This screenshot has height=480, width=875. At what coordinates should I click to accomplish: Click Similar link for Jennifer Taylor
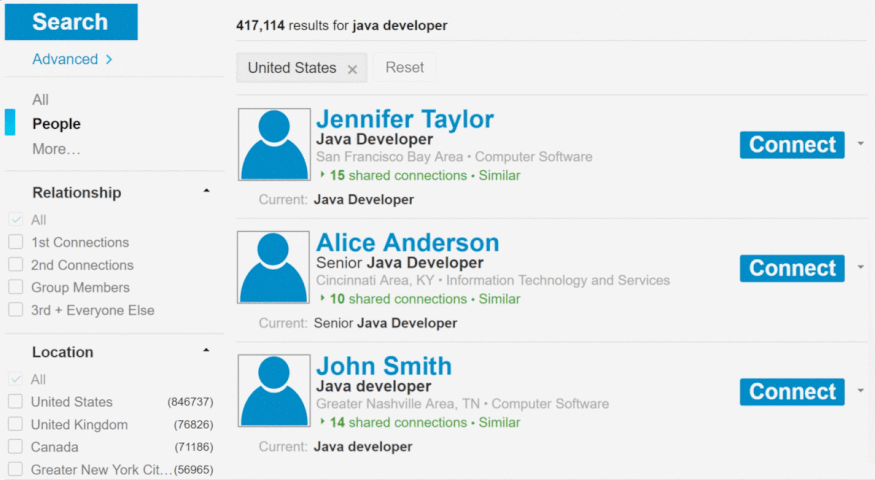(x=499, y=175)
